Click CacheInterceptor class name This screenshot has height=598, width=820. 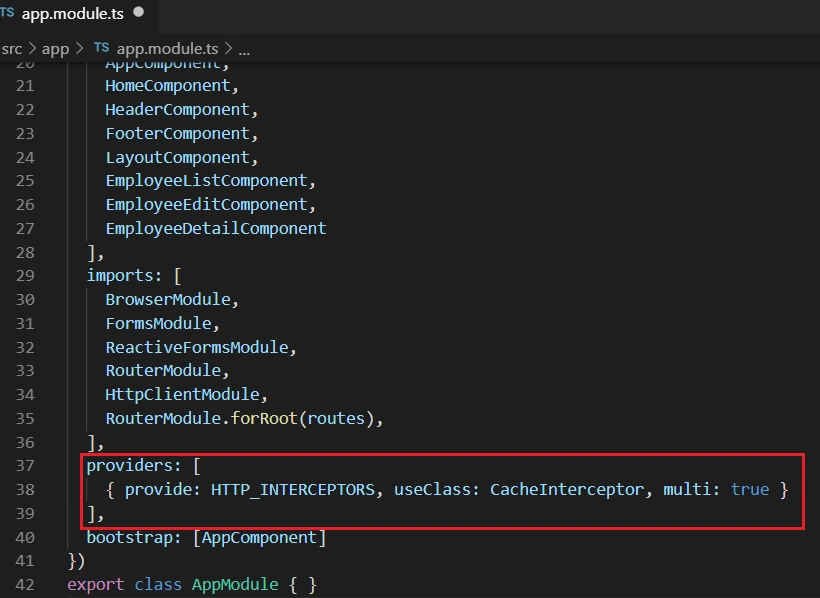(x=566, y=490)
